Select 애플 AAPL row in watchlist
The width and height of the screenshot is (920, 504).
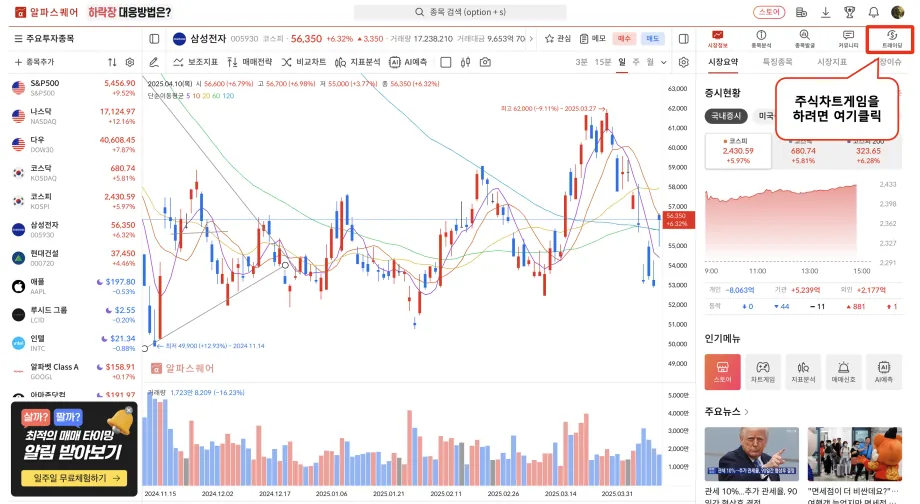click(74, 286)
